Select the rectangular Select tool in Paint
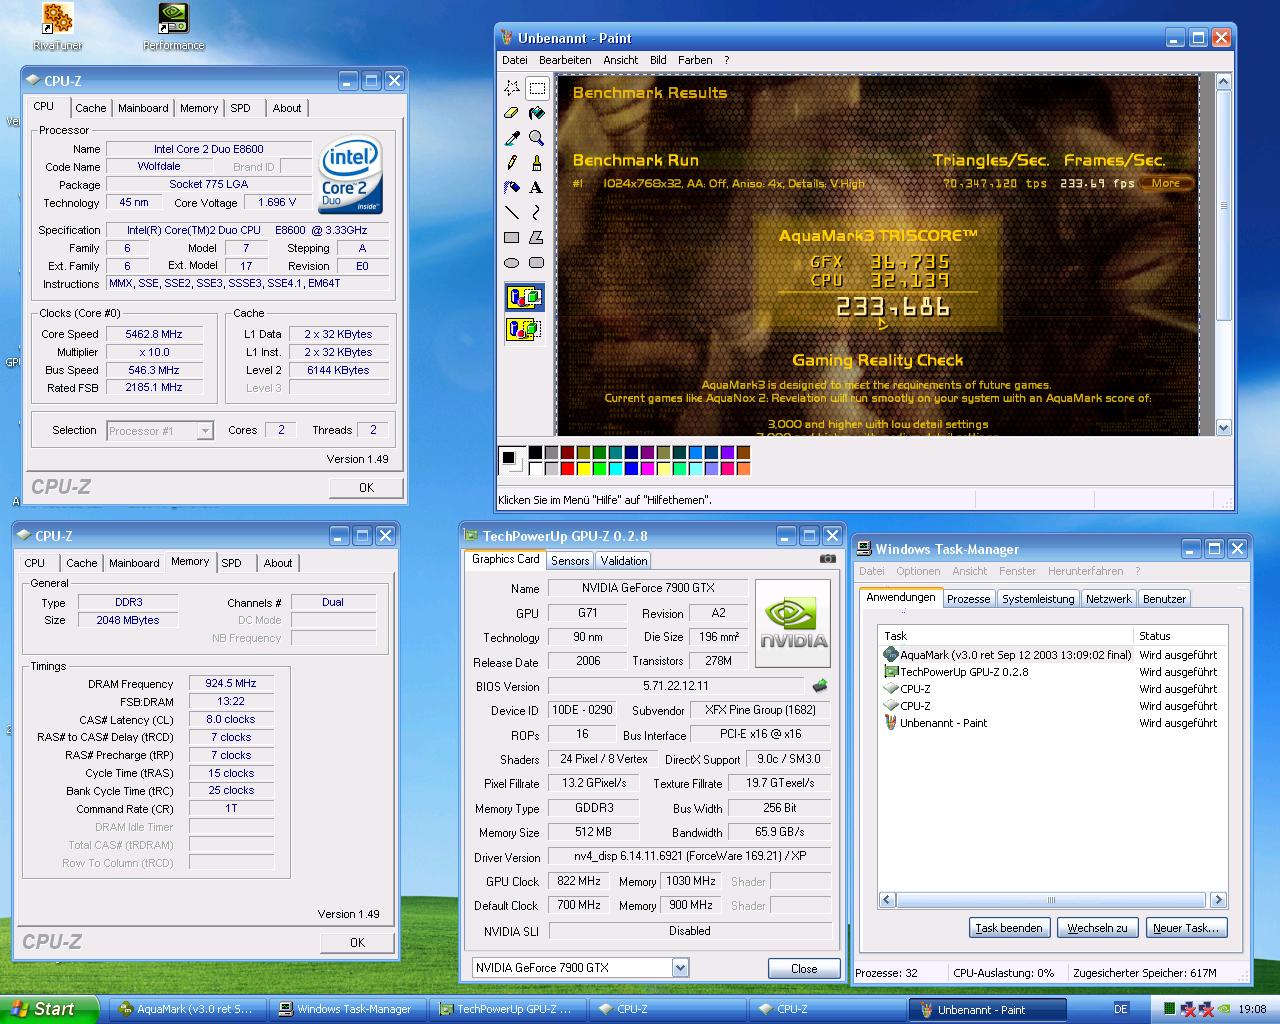Screen dimensions: 1280x1024 537,88
